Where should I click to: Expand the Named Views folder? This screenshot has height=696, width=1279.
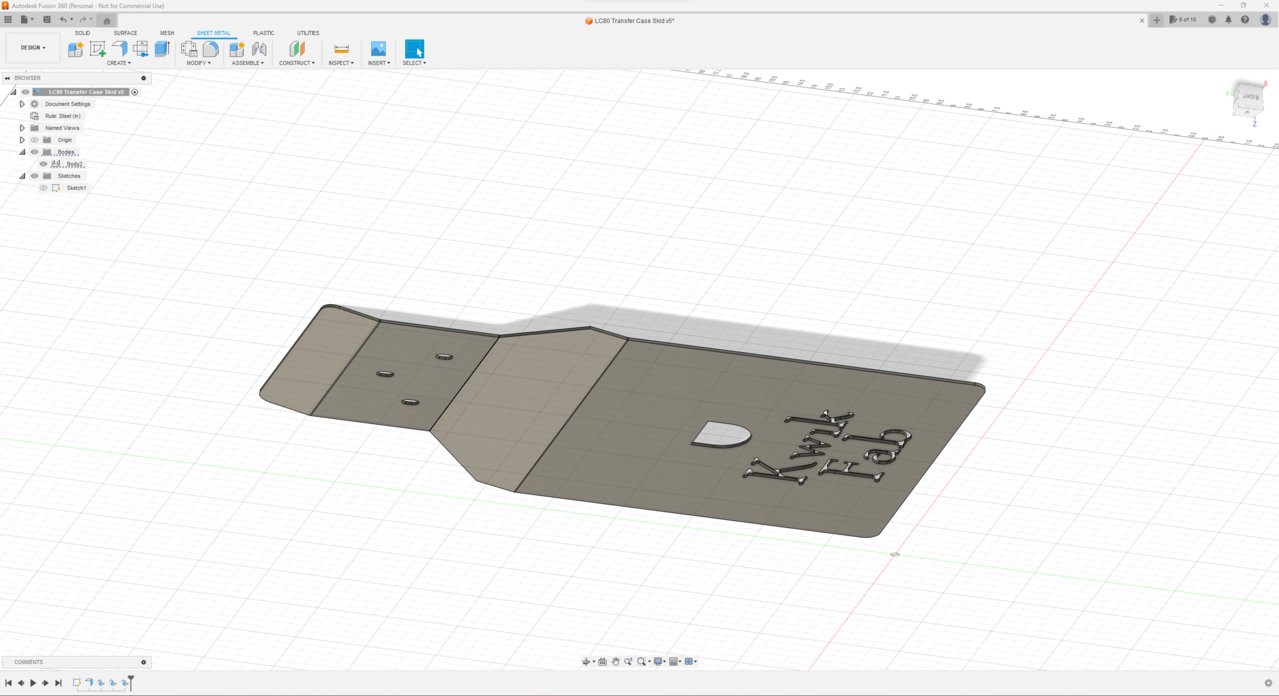(22, 128)
